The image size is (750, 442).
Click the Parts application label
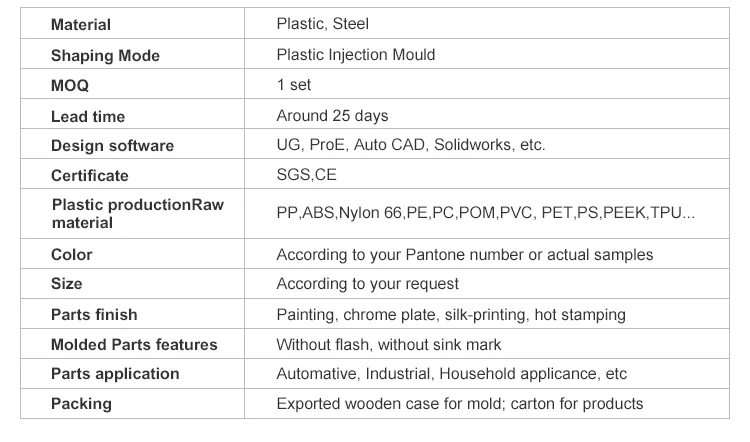pyautogui.click(x=115, y=374)
